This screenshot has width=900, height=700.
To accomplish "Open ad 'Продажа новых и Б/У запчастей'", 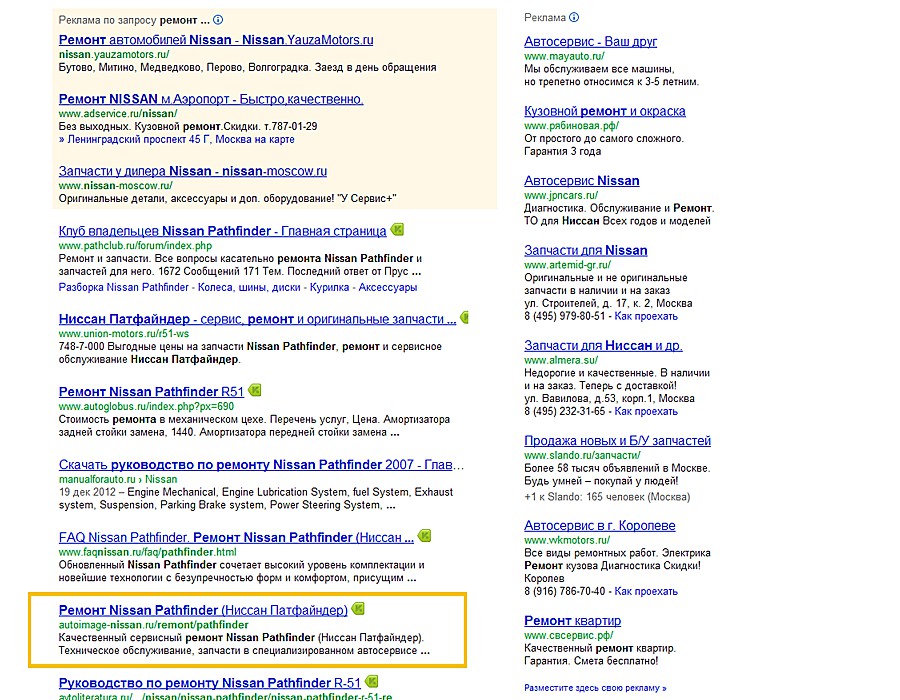I will click(617, 441).
